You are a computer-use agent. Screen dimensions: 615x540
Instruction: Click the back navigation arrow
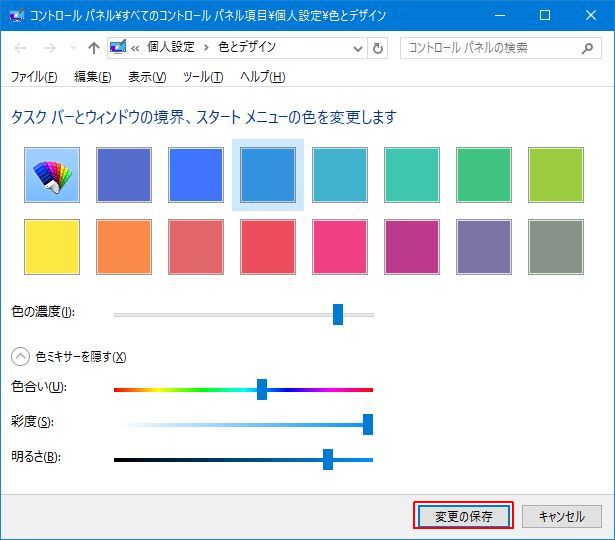[x=21, y=48]
